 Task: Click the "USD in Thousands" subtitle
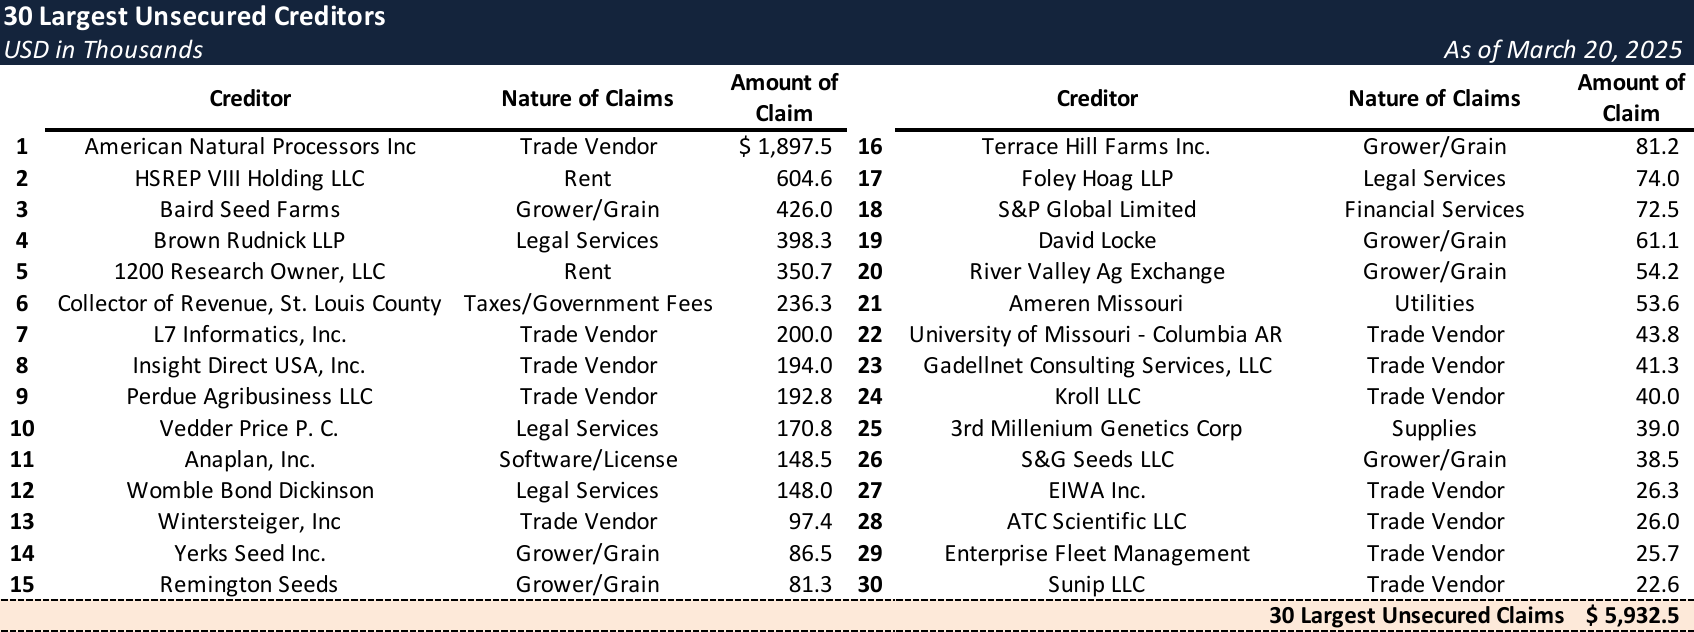pyautogui.click(x=103, y=50)
